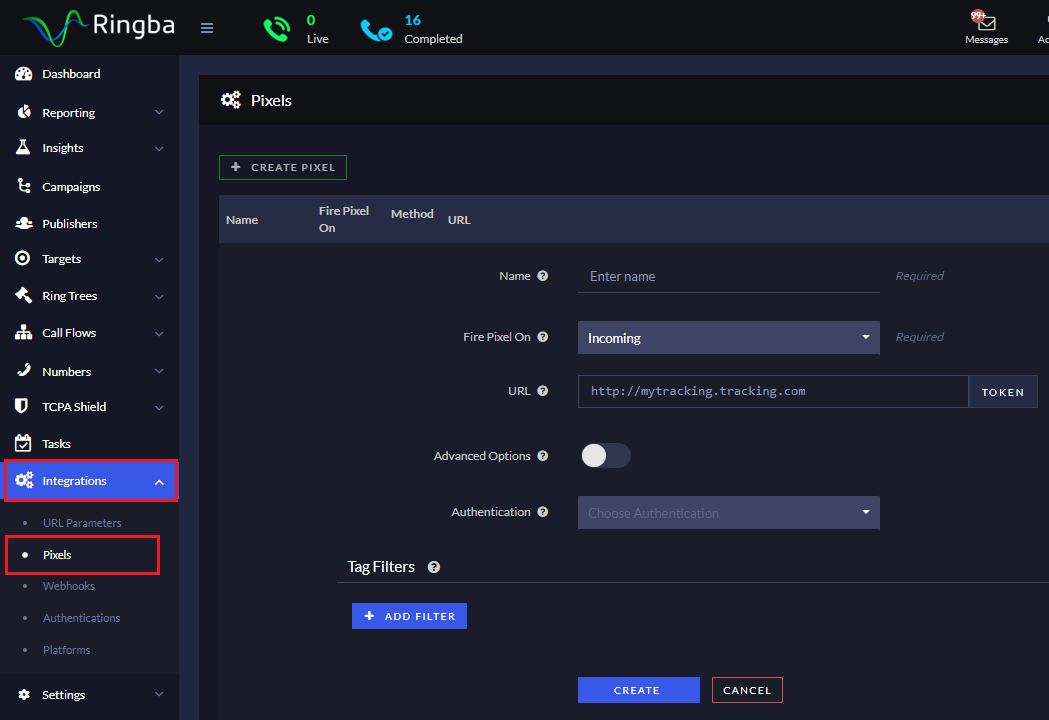This screenshot has height=720, width=1049.
Task: Expand the Settings menu chevron
Action: [x=159, y=694]
